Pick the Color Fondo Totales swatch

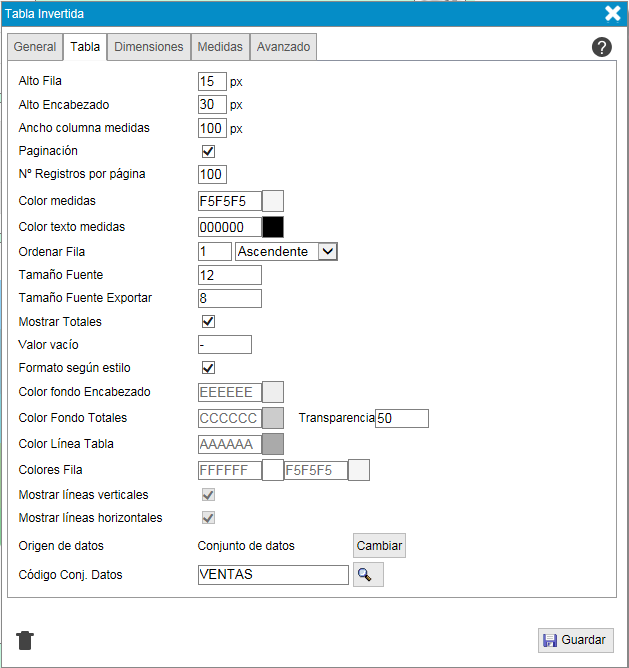tap(273, 418)
